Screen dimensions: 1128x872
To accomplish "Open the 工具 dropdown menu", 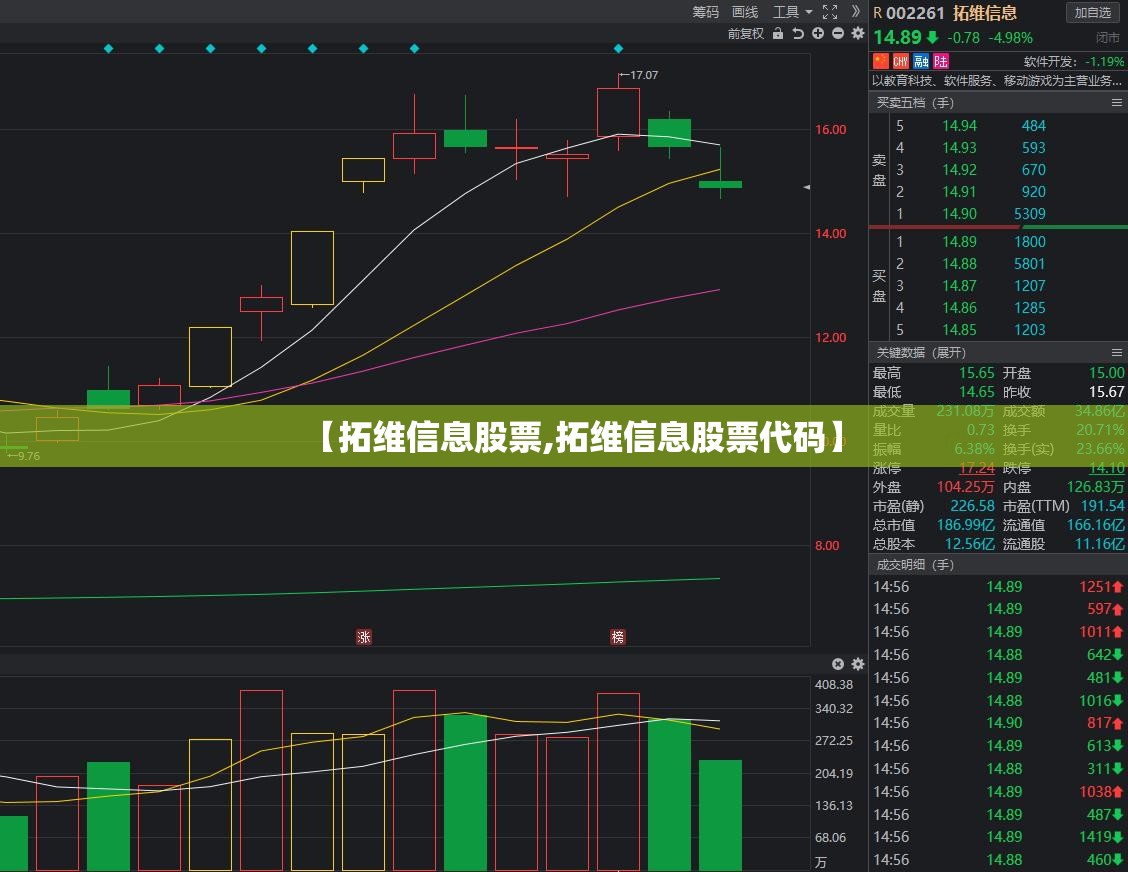I will (792, 12).
